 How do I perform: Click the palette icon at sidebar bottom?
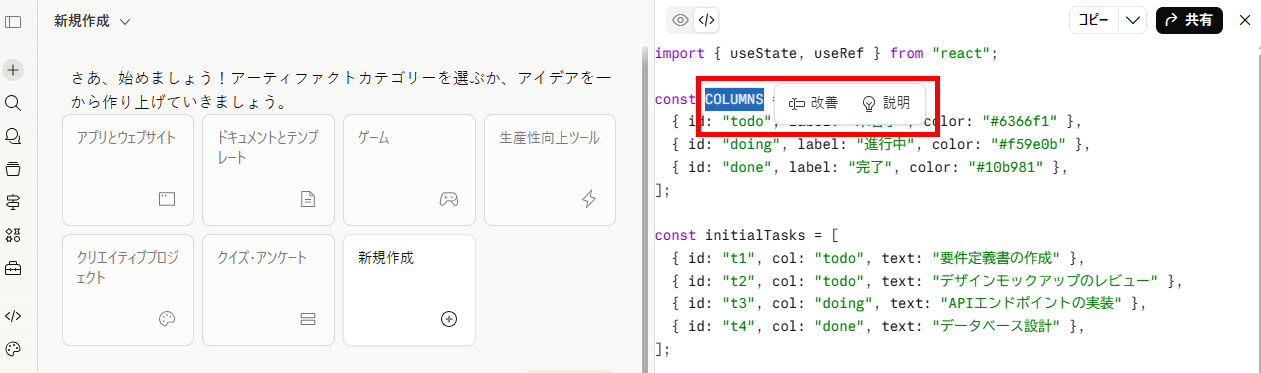point(13,349)
